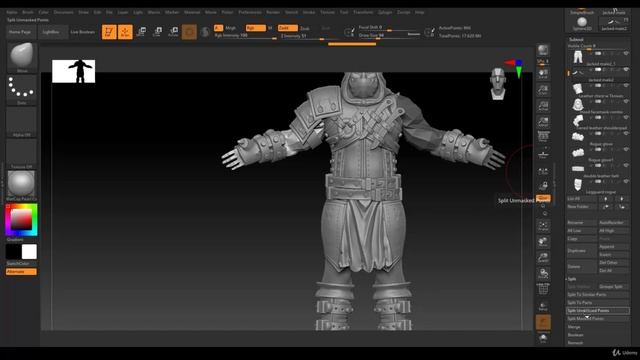640x360 pixels.
Task: Activate Draw mode button in top shelf
Action: (x=125, y=31)
